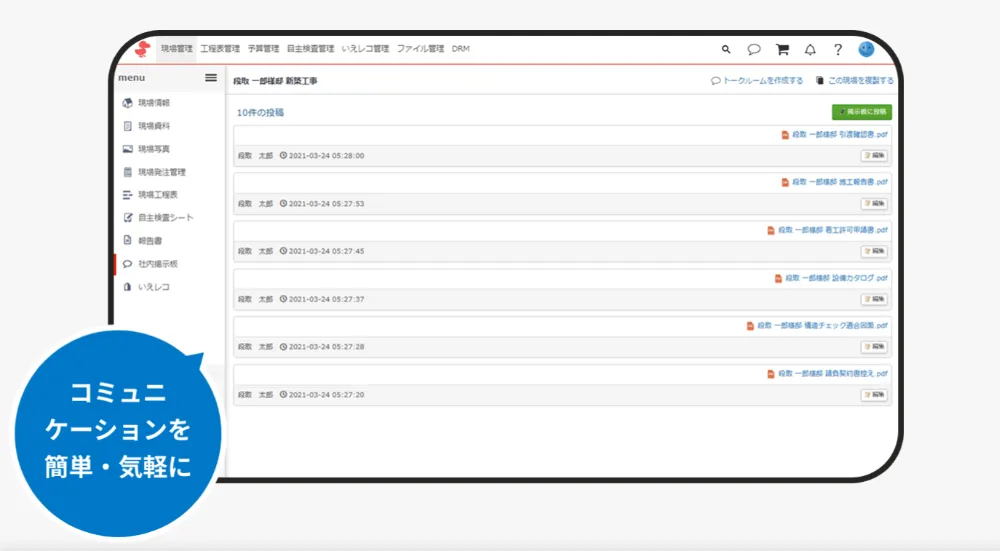Click 編集 button for the 引渡確認書.pdf post
The width and height of the screenshot is (1000, 551).
874,156
